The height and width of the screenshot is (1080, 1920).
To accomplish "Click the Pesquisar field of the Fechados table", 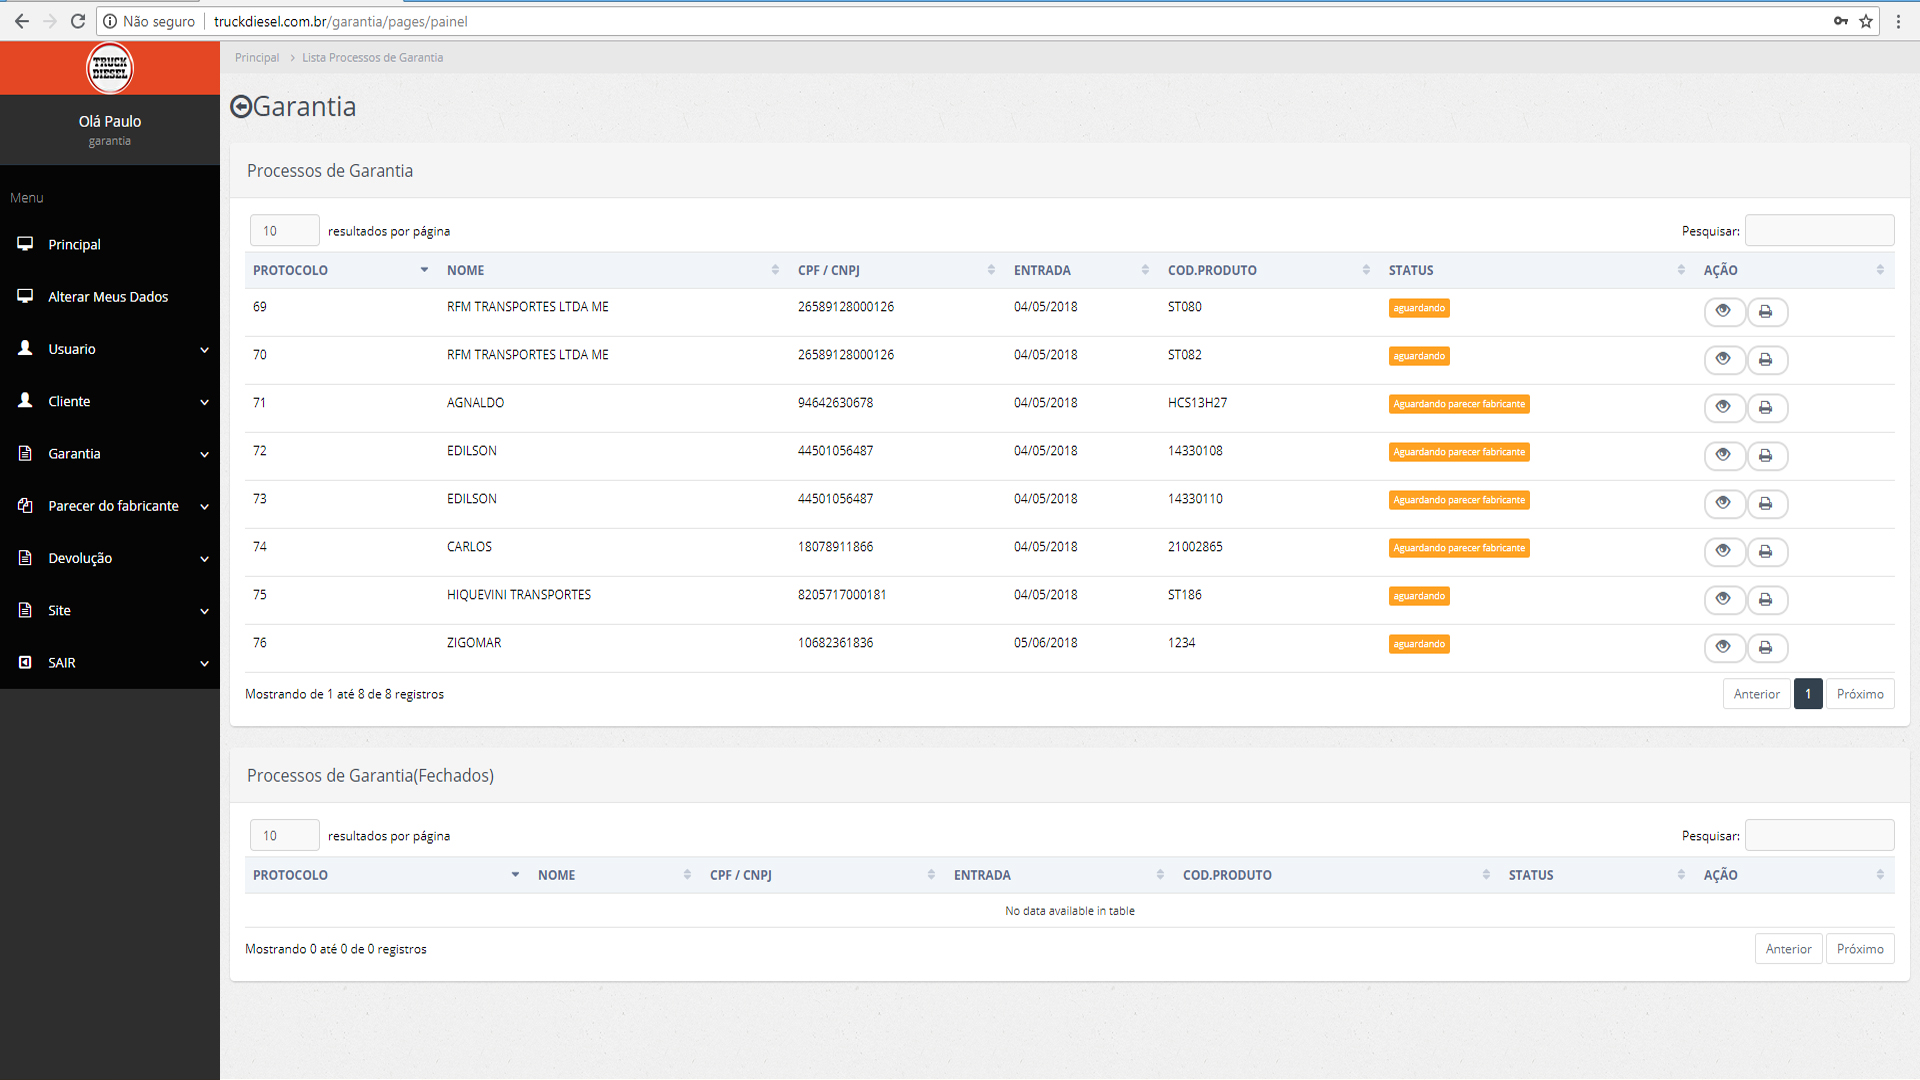I will point(1819,836).
